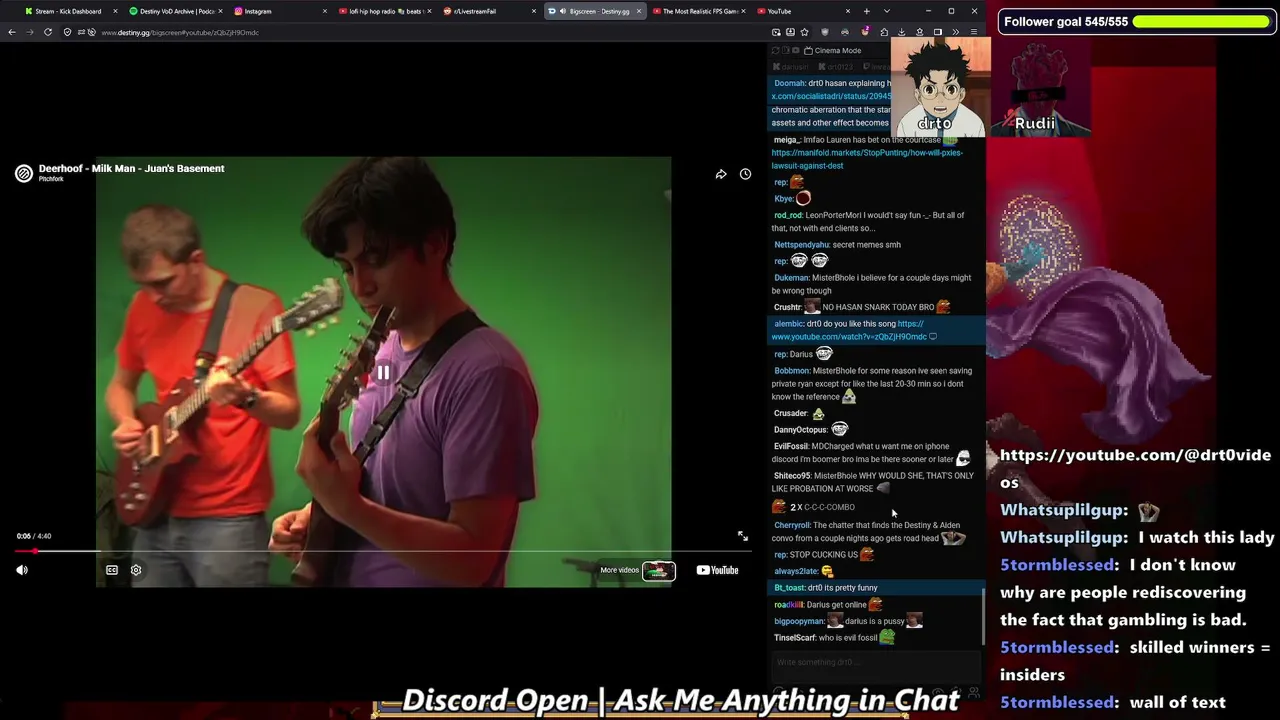This screenshot has width=1280, height=720.
Task: Enter fullscreen on the embedded video
Action: point(743,536)
